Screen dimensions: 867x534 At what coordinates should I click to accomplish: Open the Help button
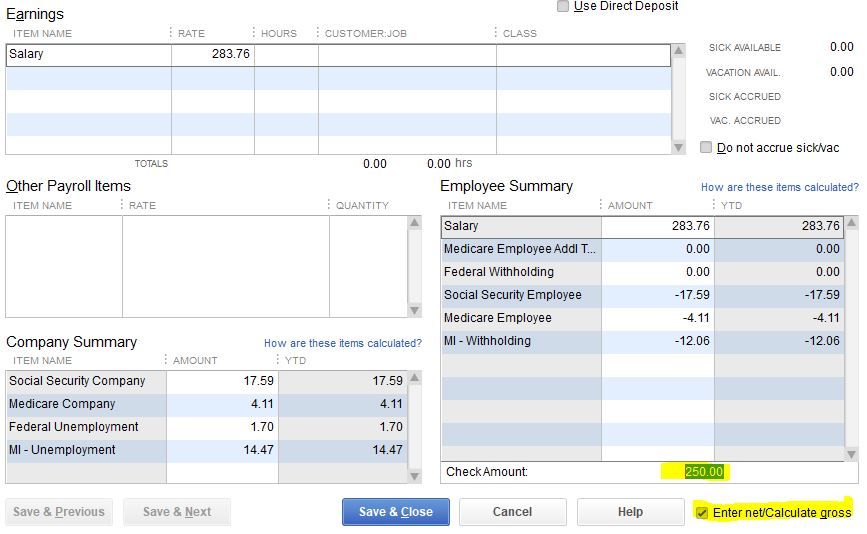(x=630, y=512)
